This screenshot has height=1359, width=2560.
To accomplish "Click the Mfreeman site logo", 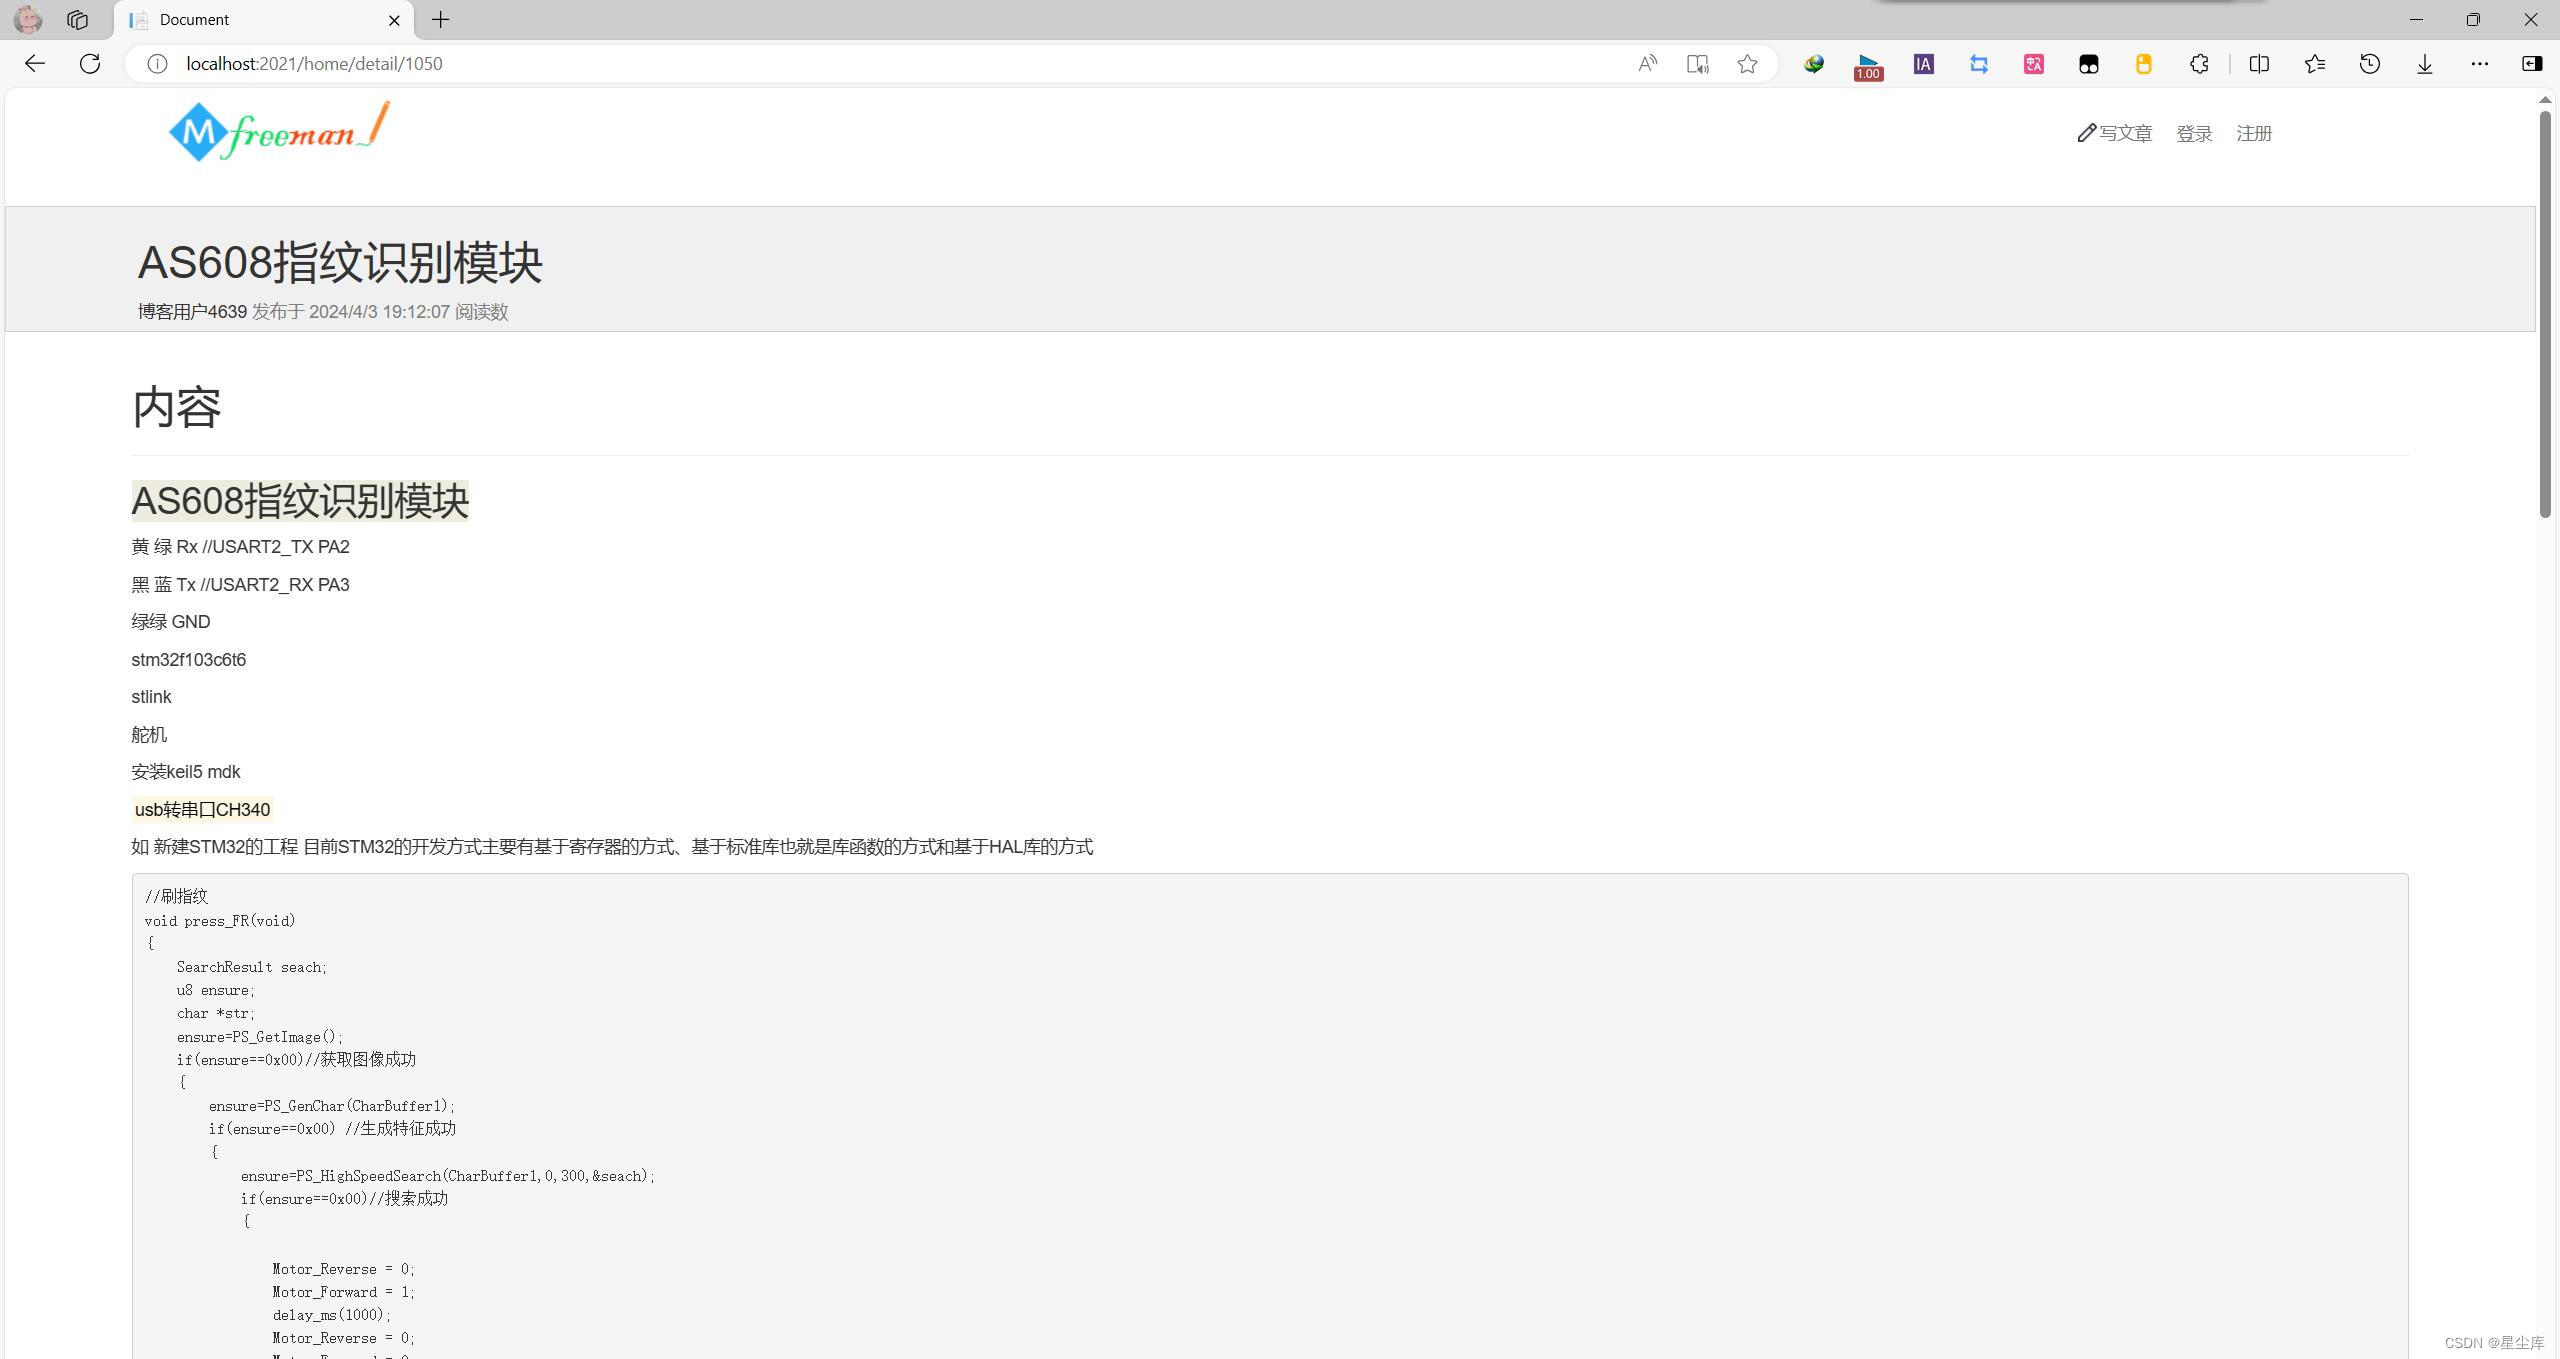I will (x=279, y=131).
